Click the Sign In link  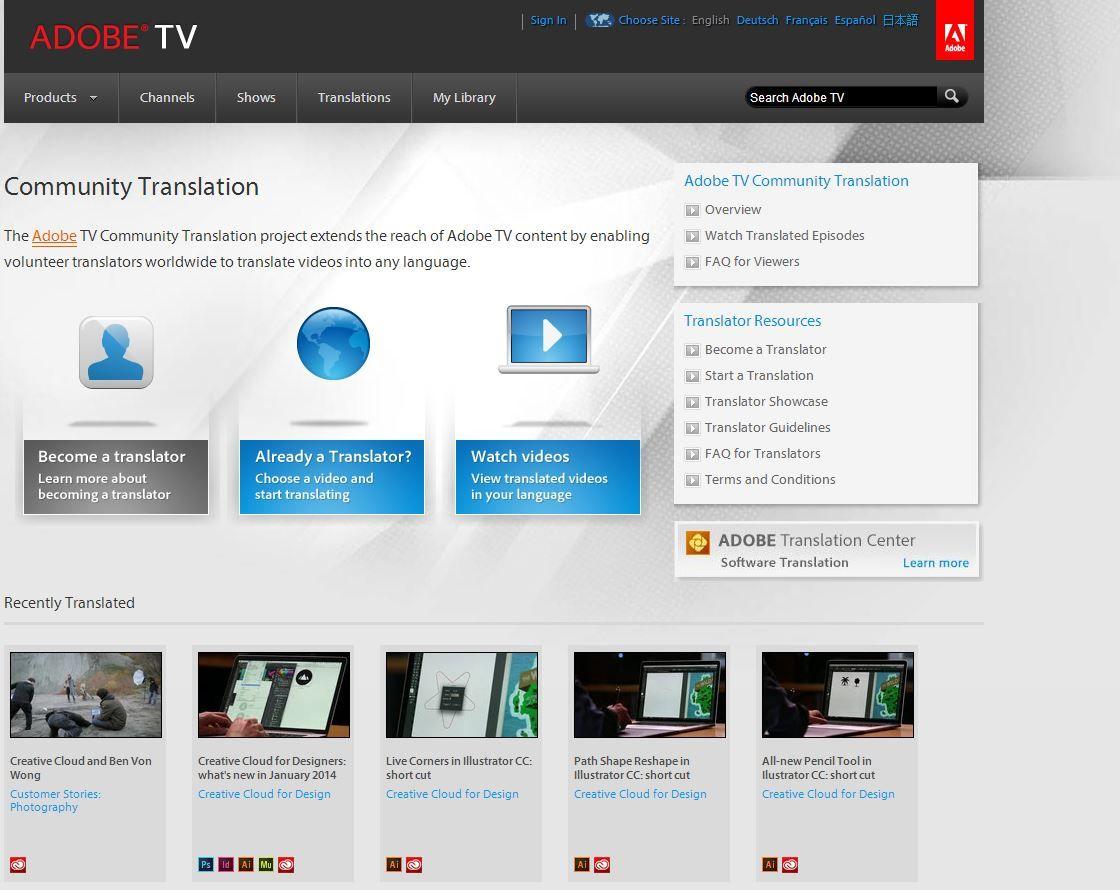click(x=548, y=20)
